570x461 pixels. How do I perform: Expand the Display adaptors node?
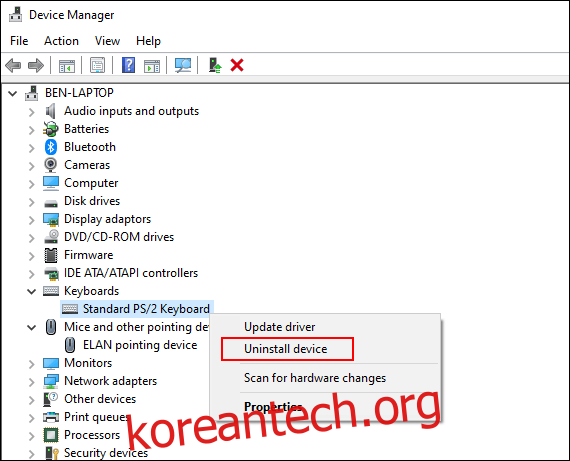(x=32, y=220)
